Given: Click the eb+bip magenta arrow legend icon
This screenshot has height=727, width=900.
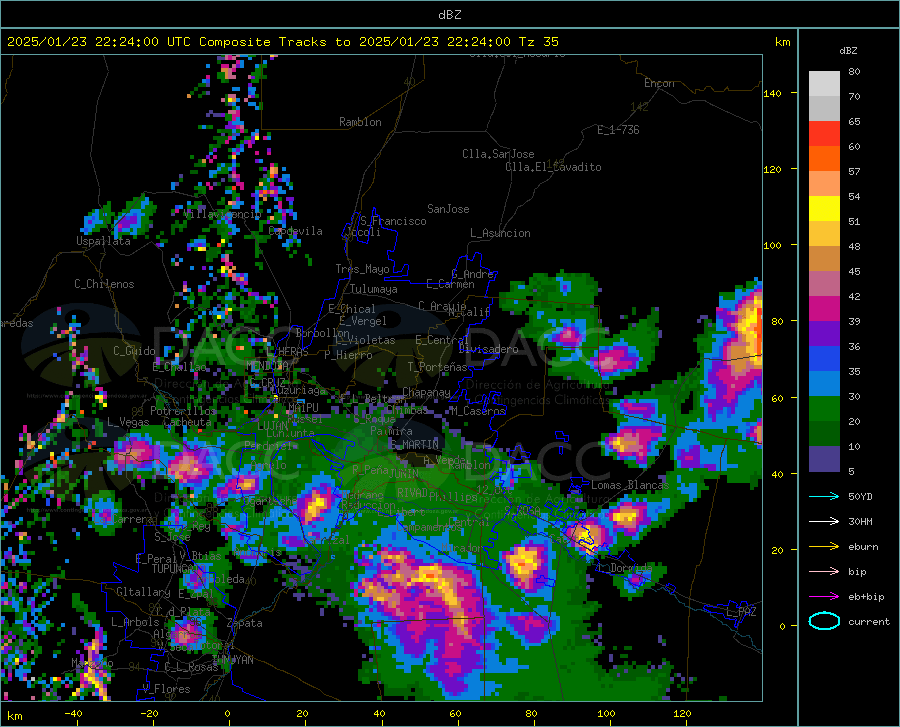Looking at the screenshot, I should coord(824,597).
